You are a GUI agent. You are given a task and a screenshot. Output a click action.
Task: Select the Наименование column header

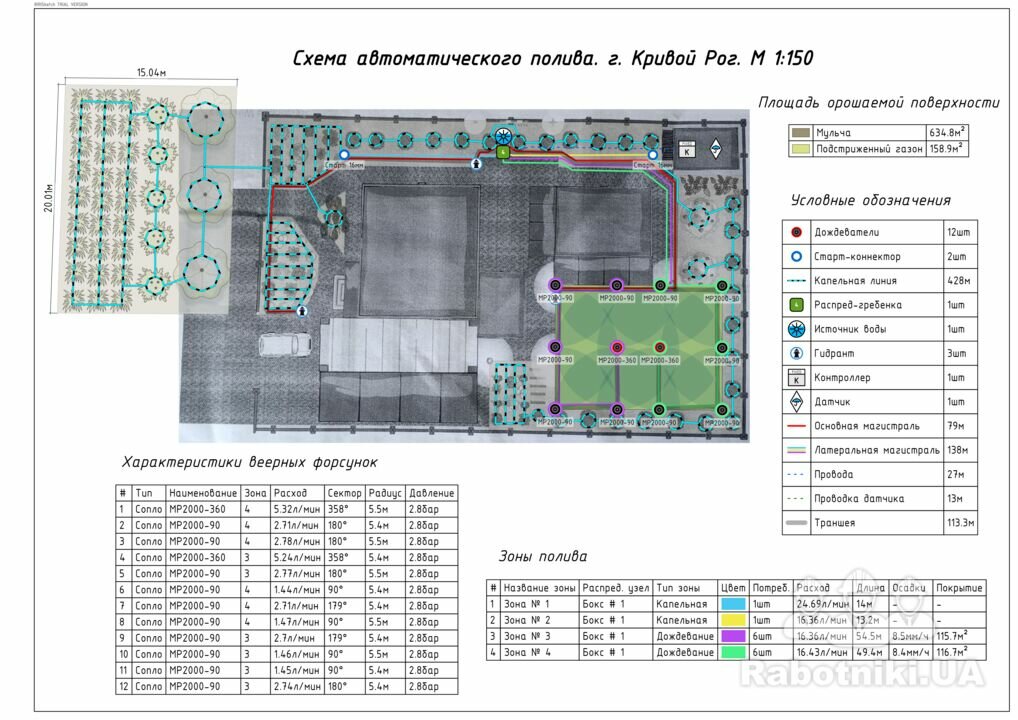pyautogui.click(x=203, y=493)
